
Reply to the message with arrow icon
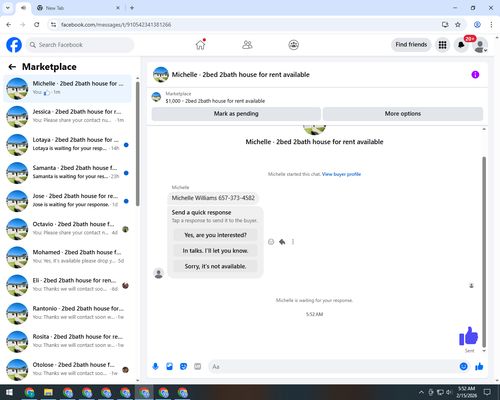click(x=282, y=242)
